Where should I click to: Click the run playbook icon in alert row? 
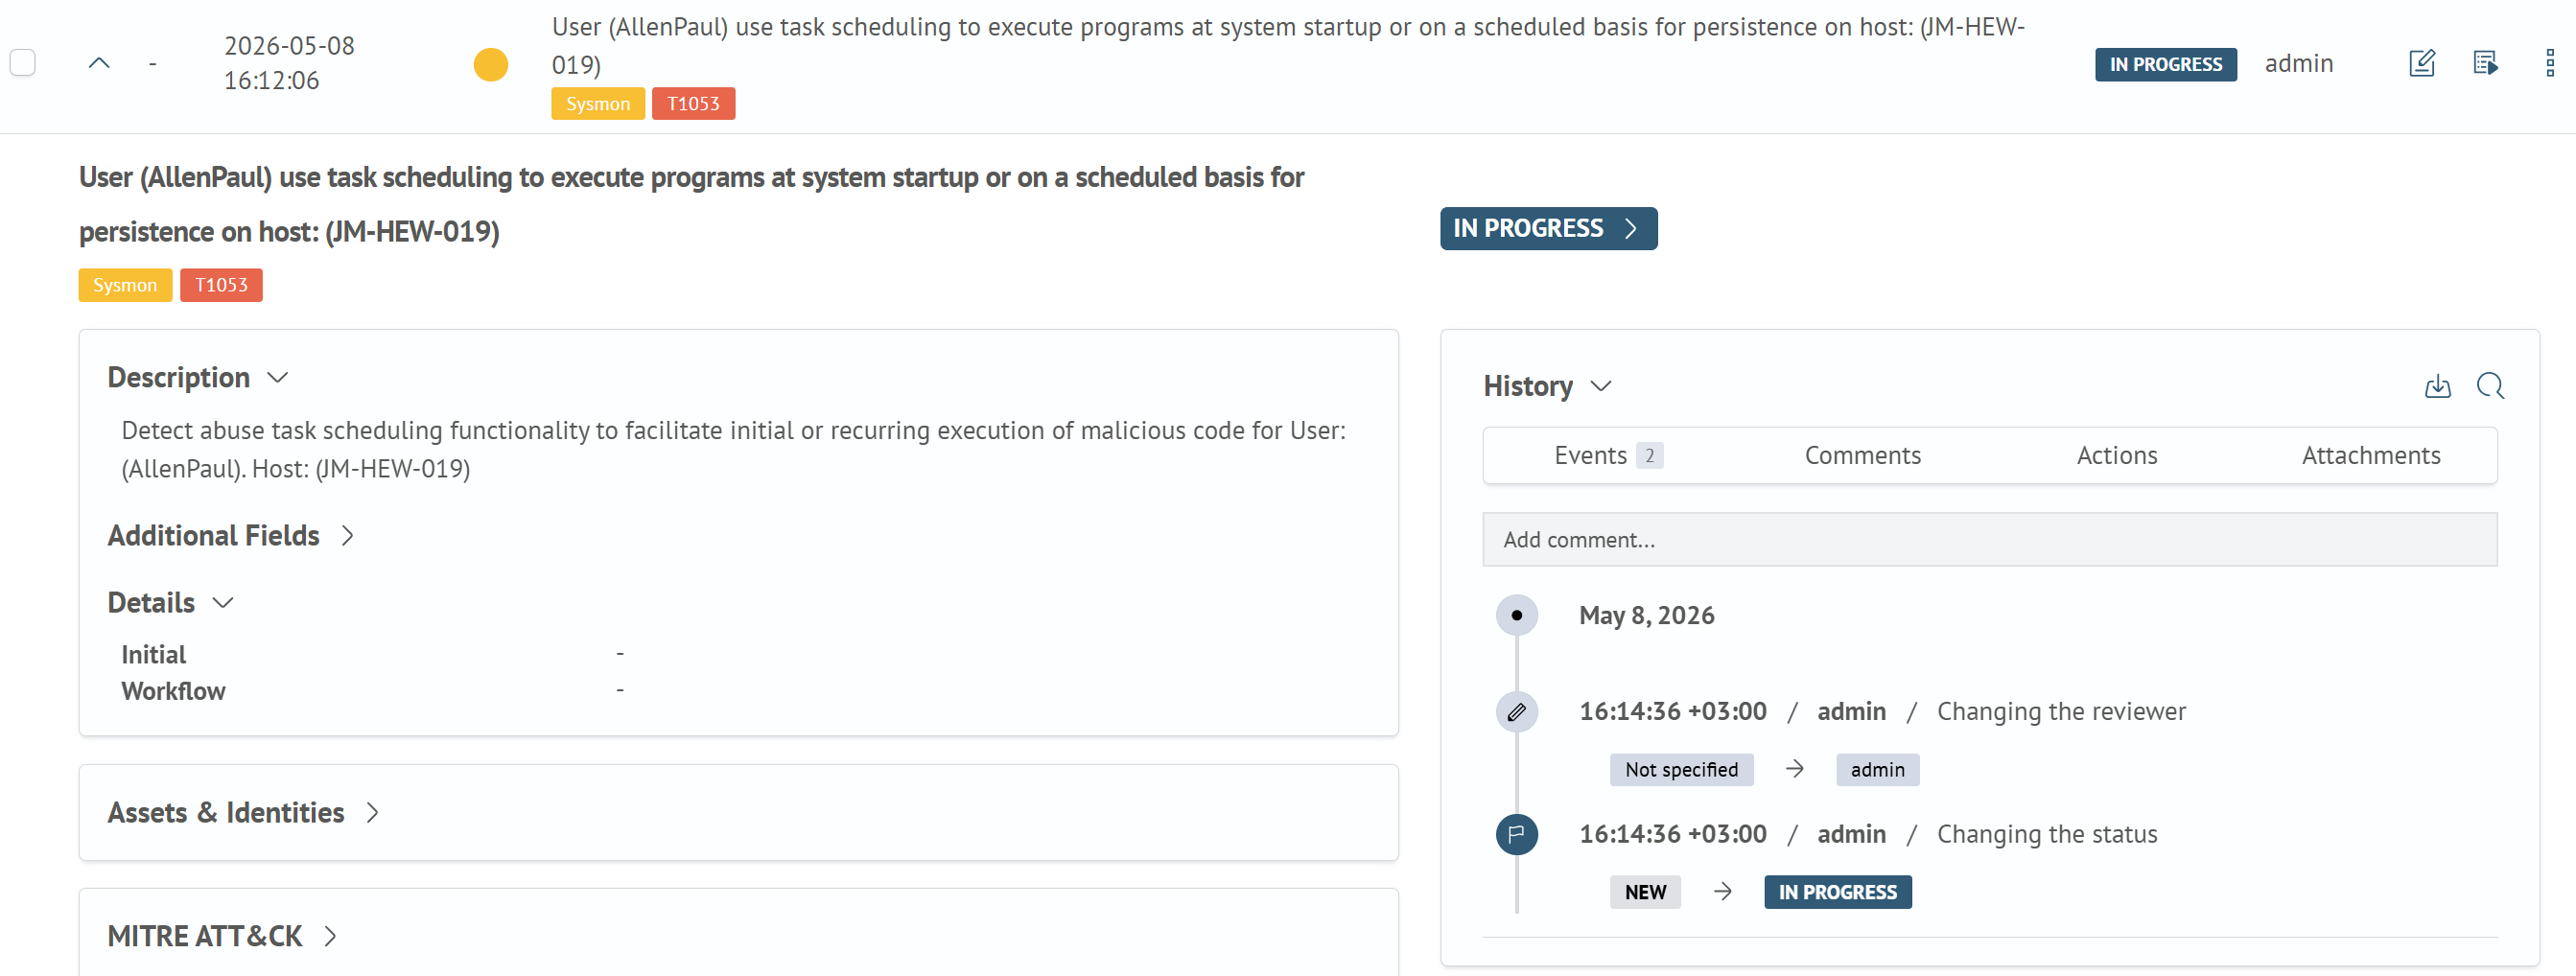tap(2486, 63)
